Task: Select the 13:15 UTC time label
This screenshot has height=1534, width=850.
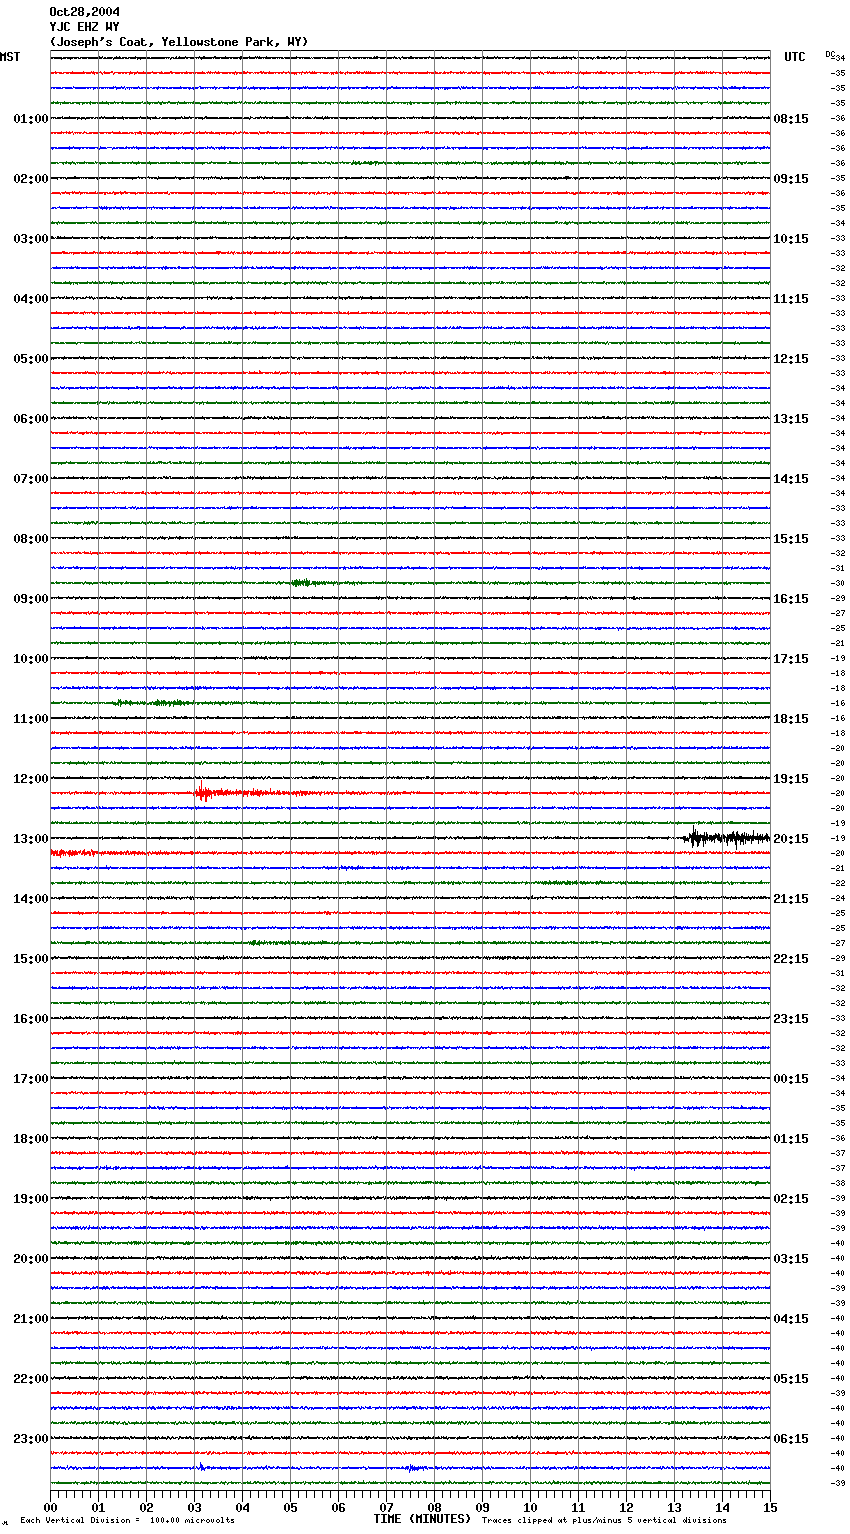Action: 791,419
